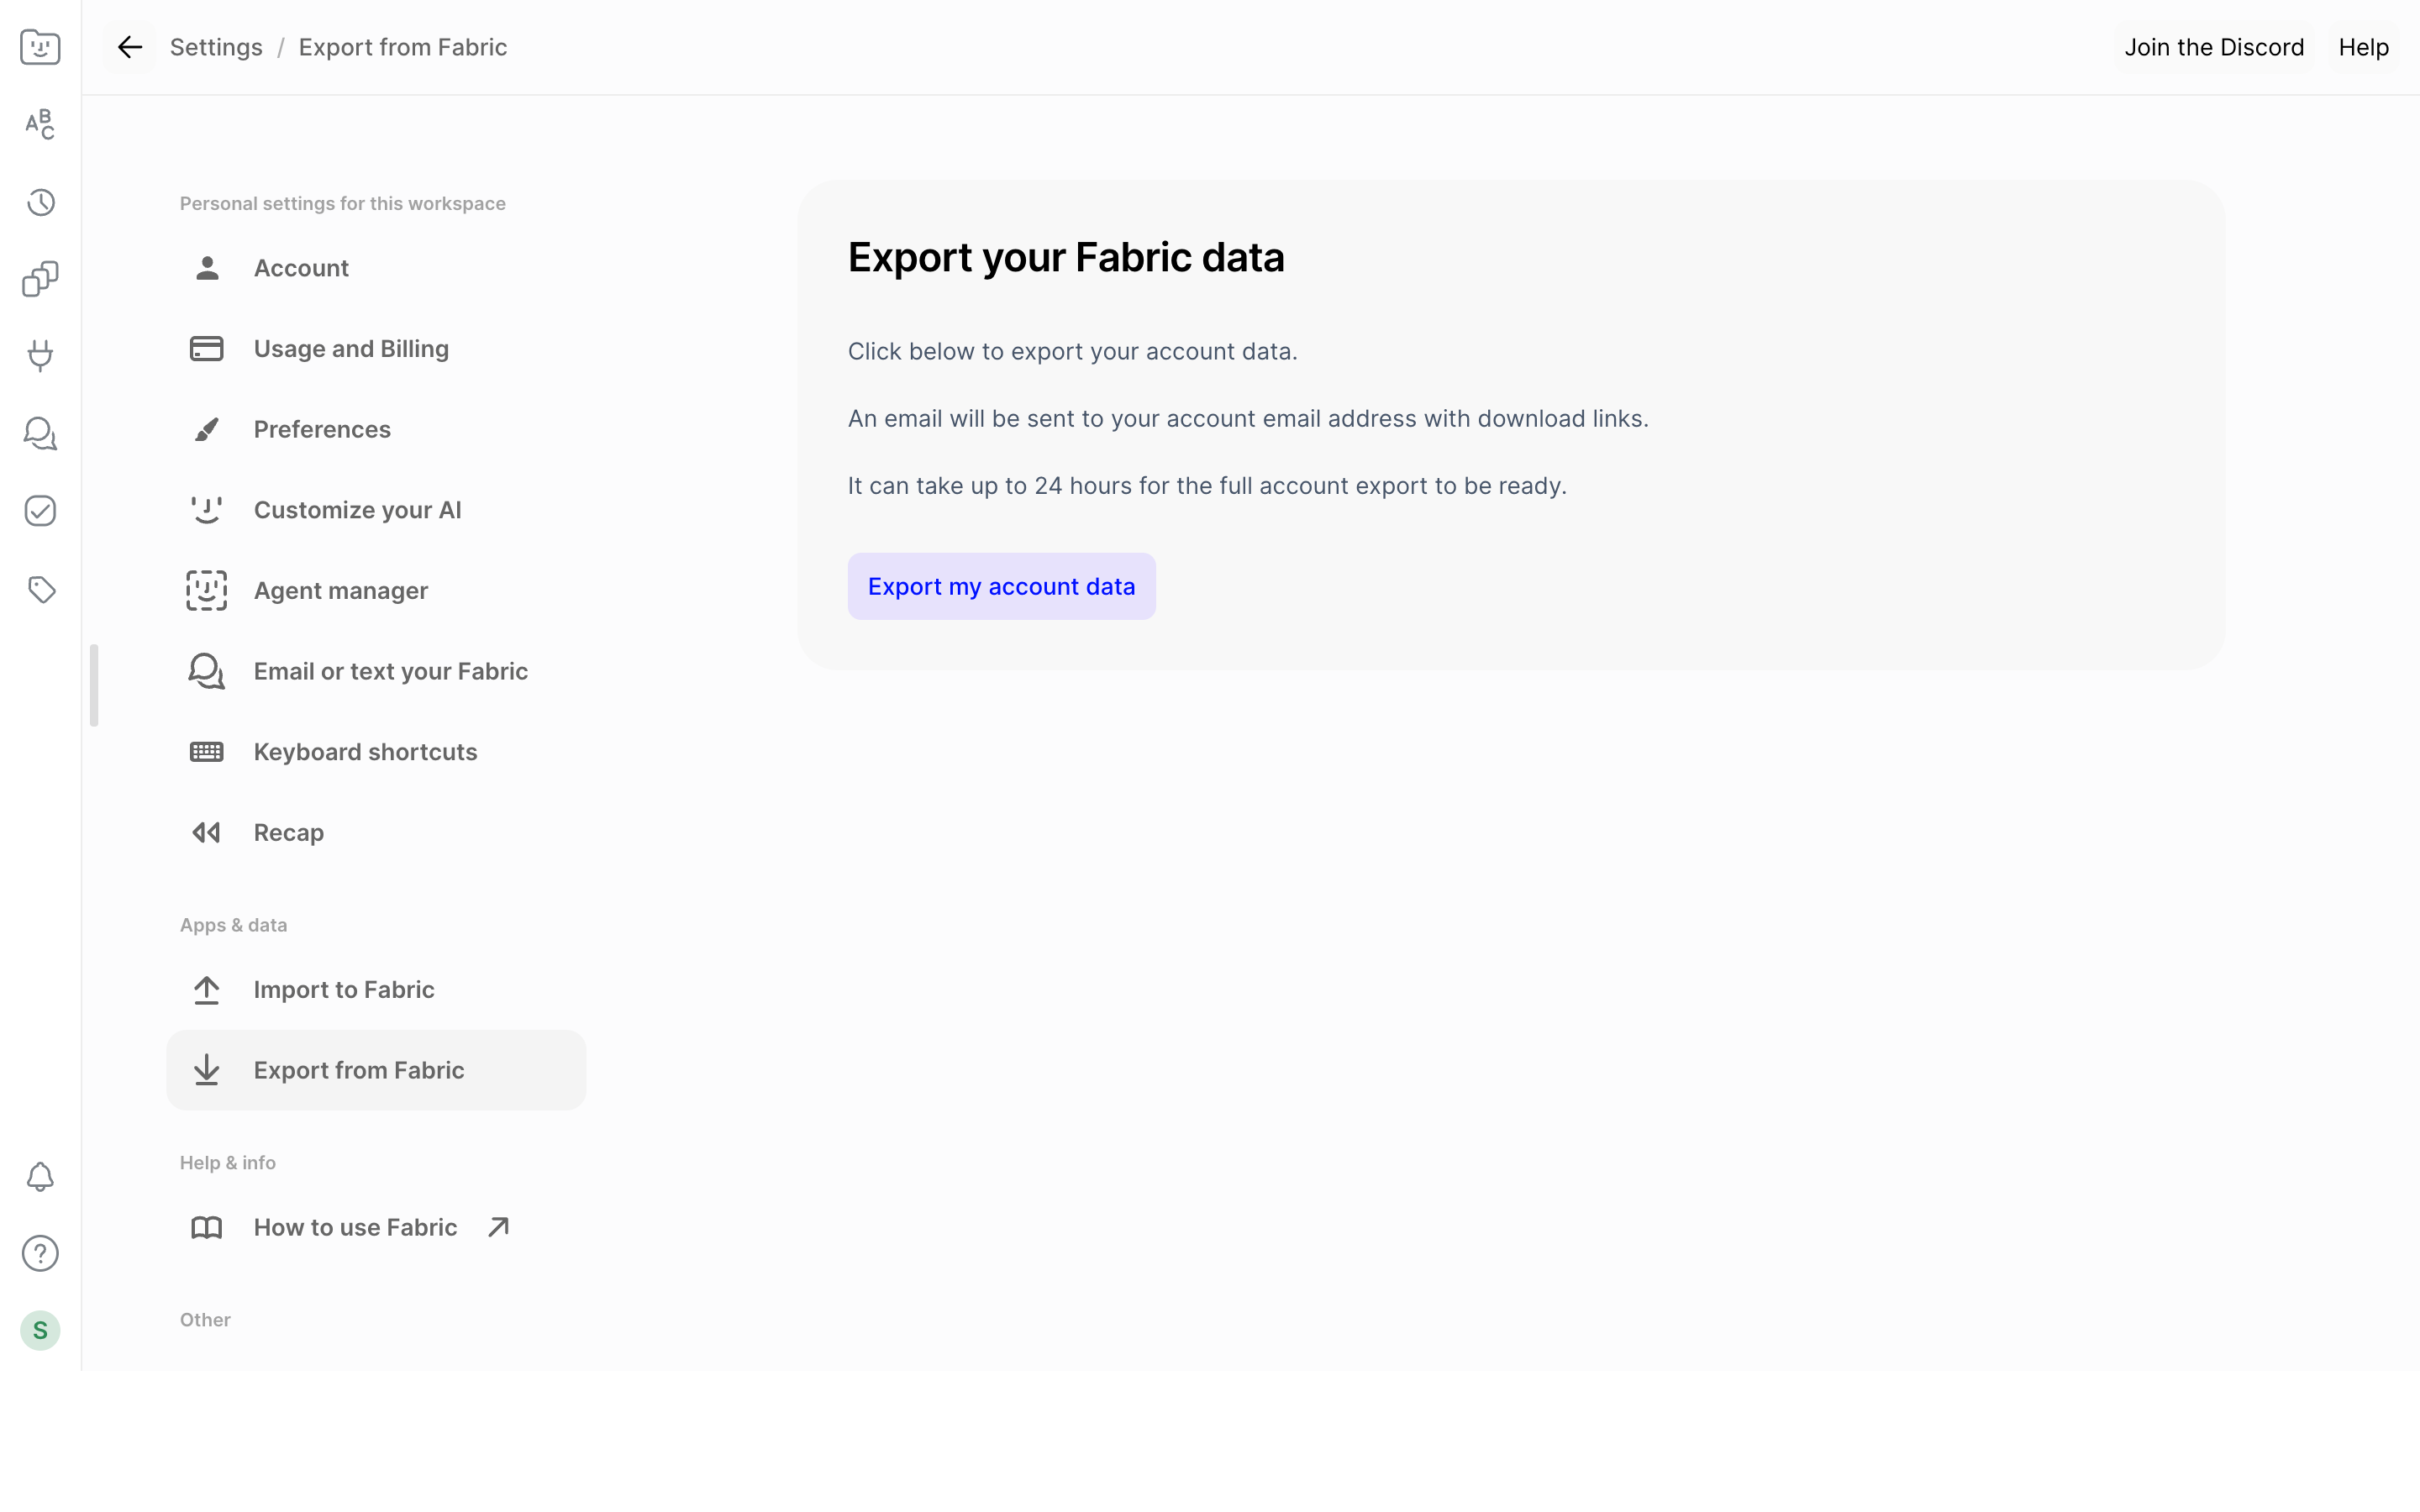The height and width of the screenshot is (1512, 2420).
Task: Click the 'up to 24 hours' notice text
Action: (x=1207, y=486)
